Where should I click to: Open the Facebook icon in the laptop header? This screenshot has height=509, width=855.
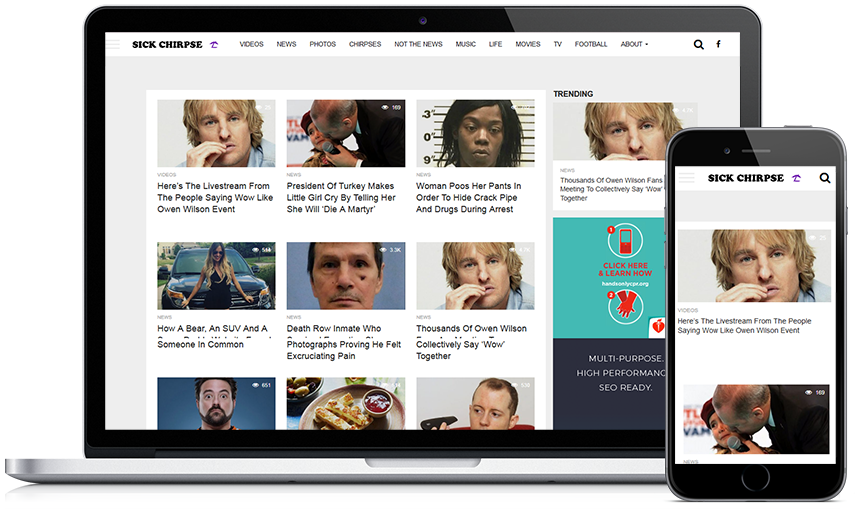click(x=718, y=44)
